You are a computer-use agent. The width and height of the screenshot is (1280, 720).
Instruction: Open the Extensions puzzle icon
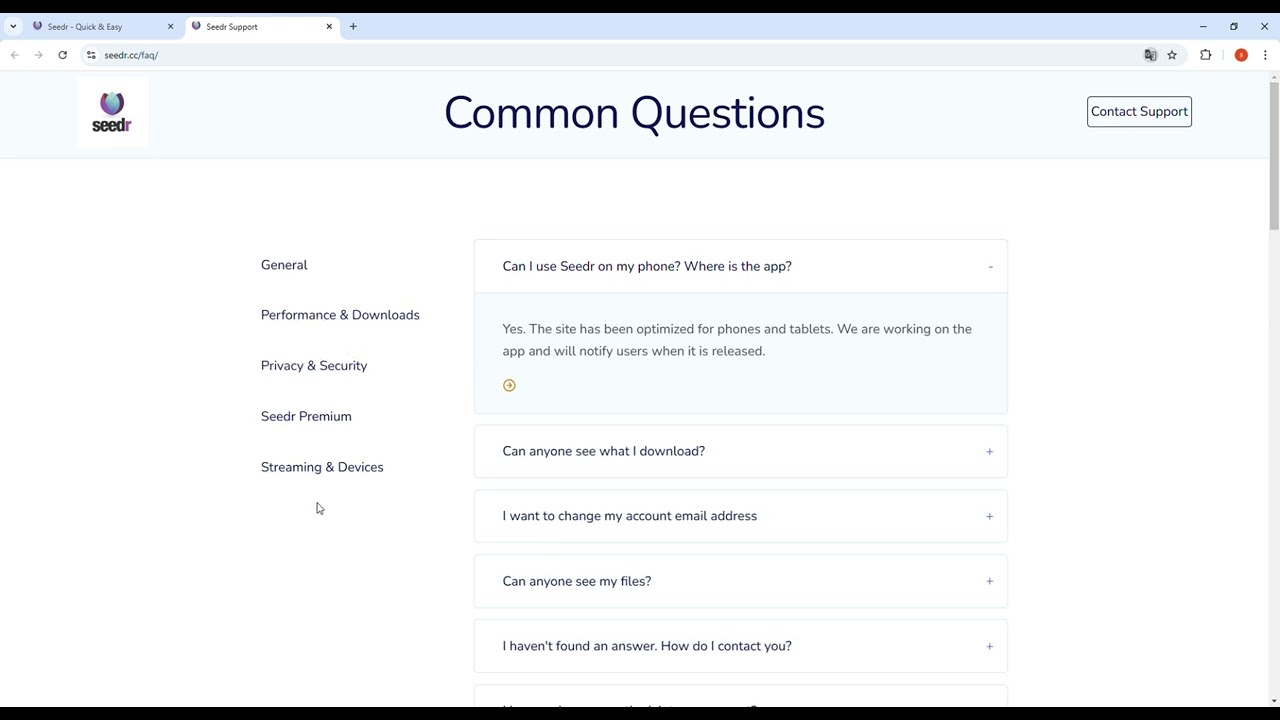click(x=1205, y=55)
